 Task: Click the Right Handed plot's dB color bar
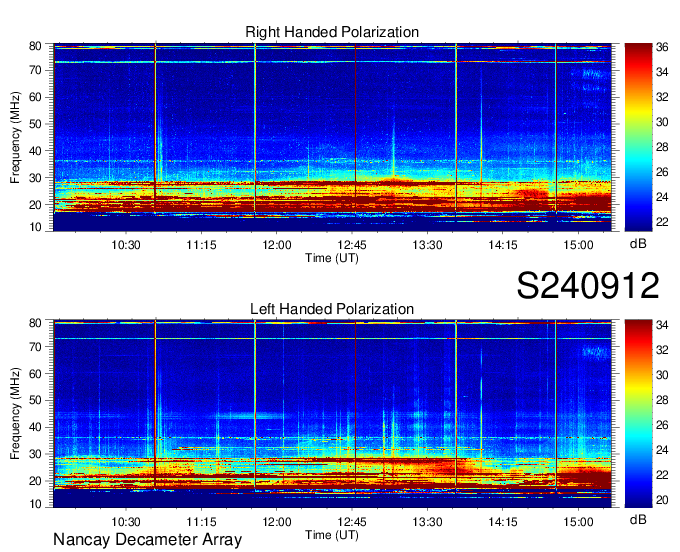pos(638,137)
